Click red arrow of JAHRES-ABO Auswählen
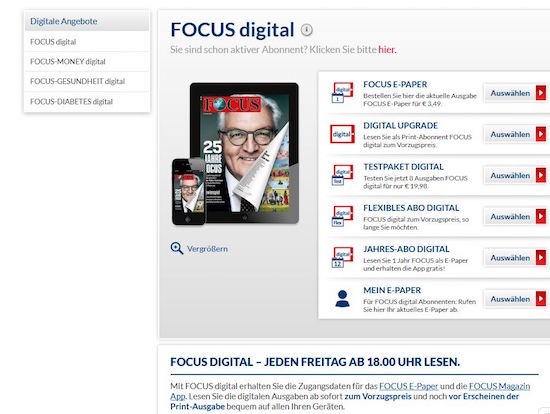550x414 pixels. click(541, 258)
